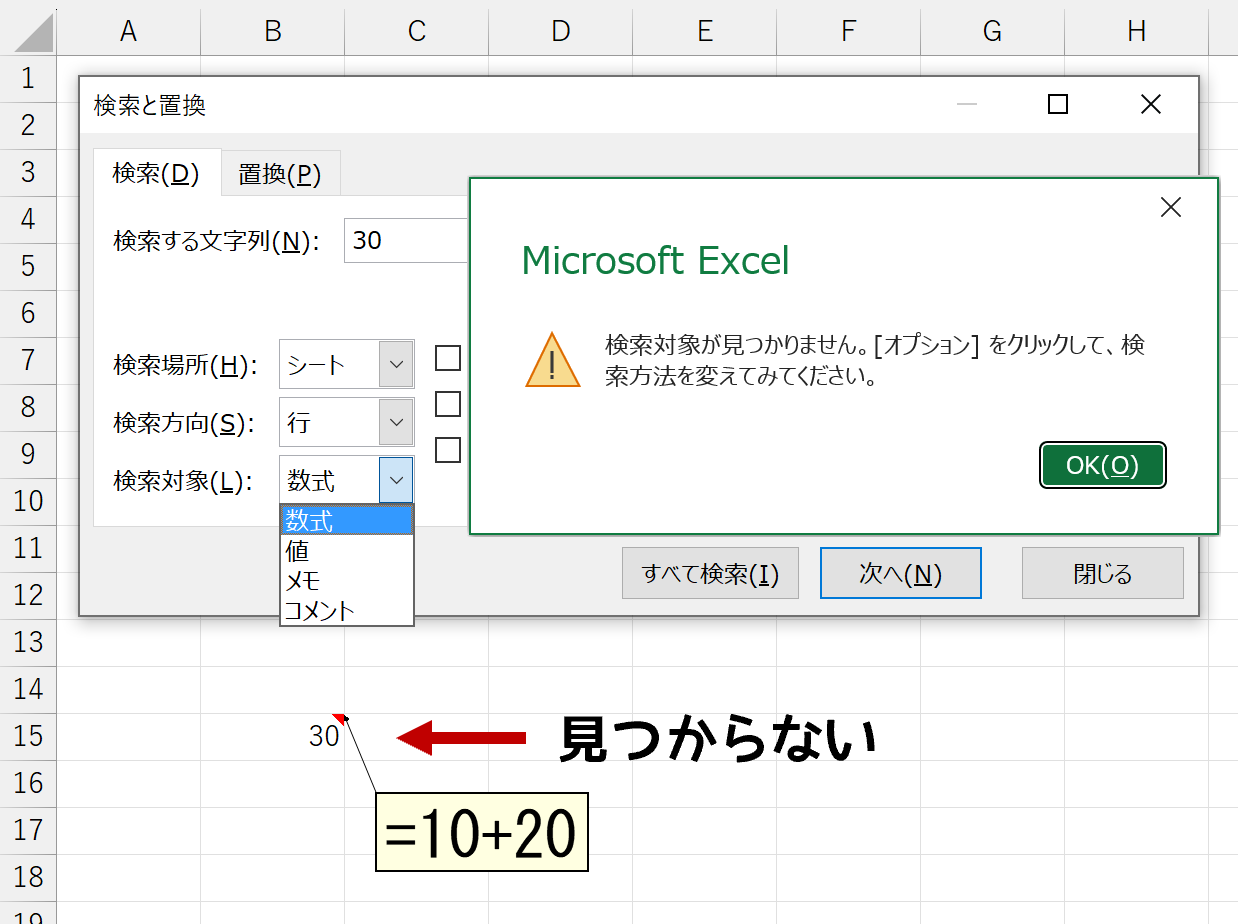Click the 閉じる button
The image size is (1238, 924).
click(x=1102, y=573)
